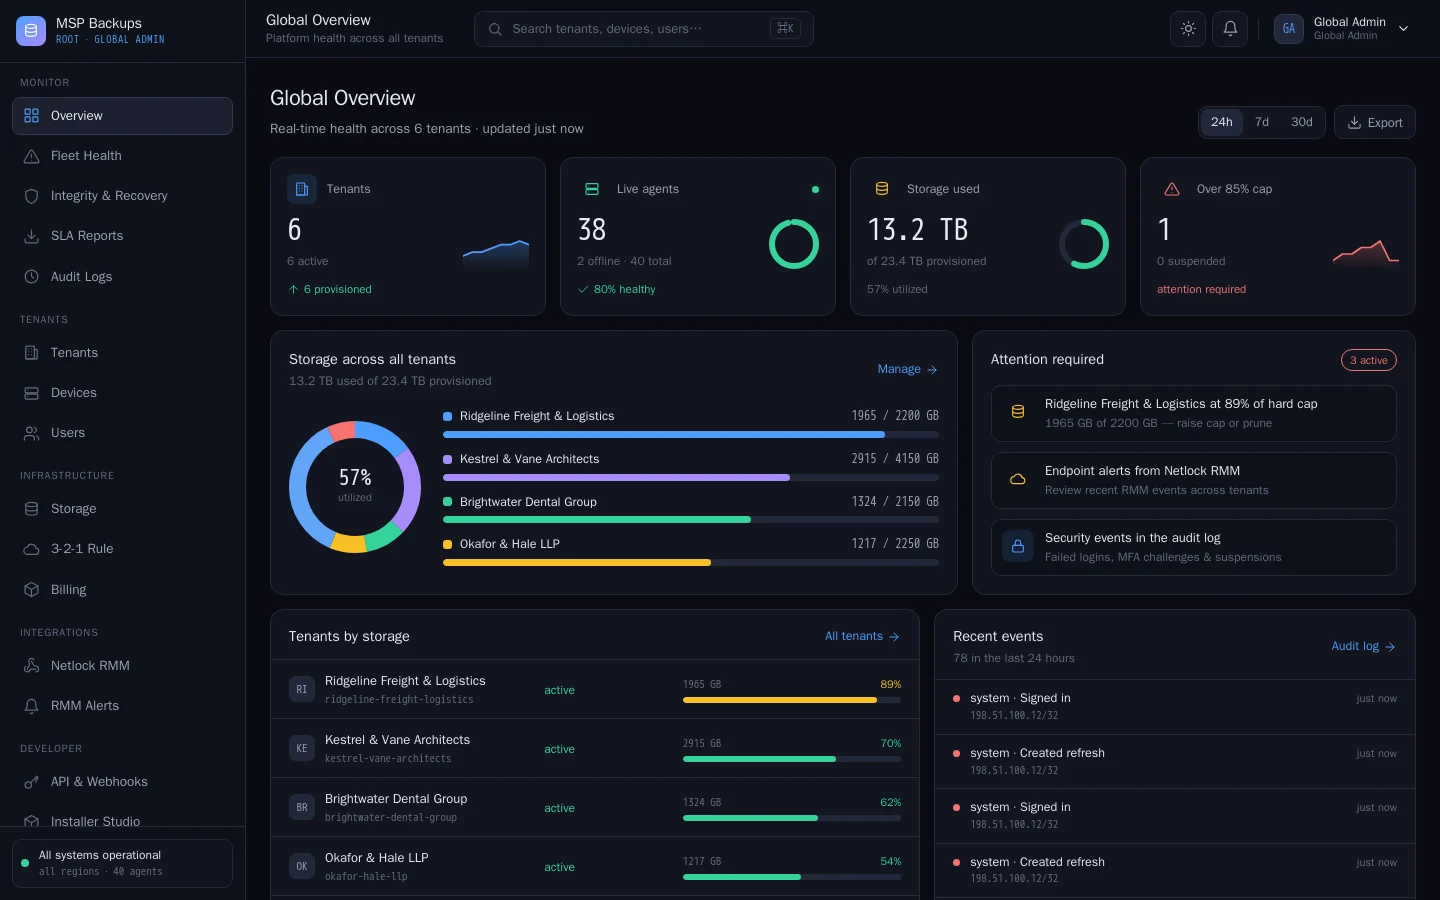Open SLA Reports in sidebar

(x=122, y=236)
